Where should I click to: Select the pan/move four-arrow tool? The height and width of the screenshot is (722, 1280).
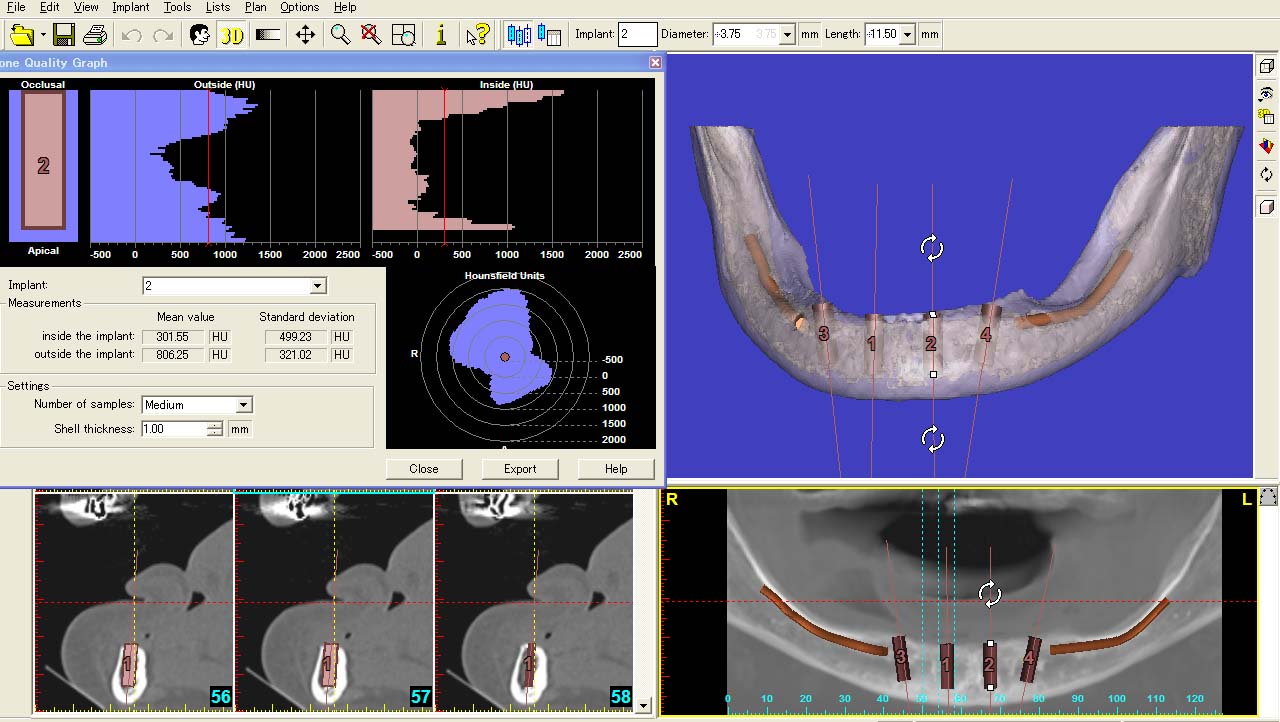[305, 35]
